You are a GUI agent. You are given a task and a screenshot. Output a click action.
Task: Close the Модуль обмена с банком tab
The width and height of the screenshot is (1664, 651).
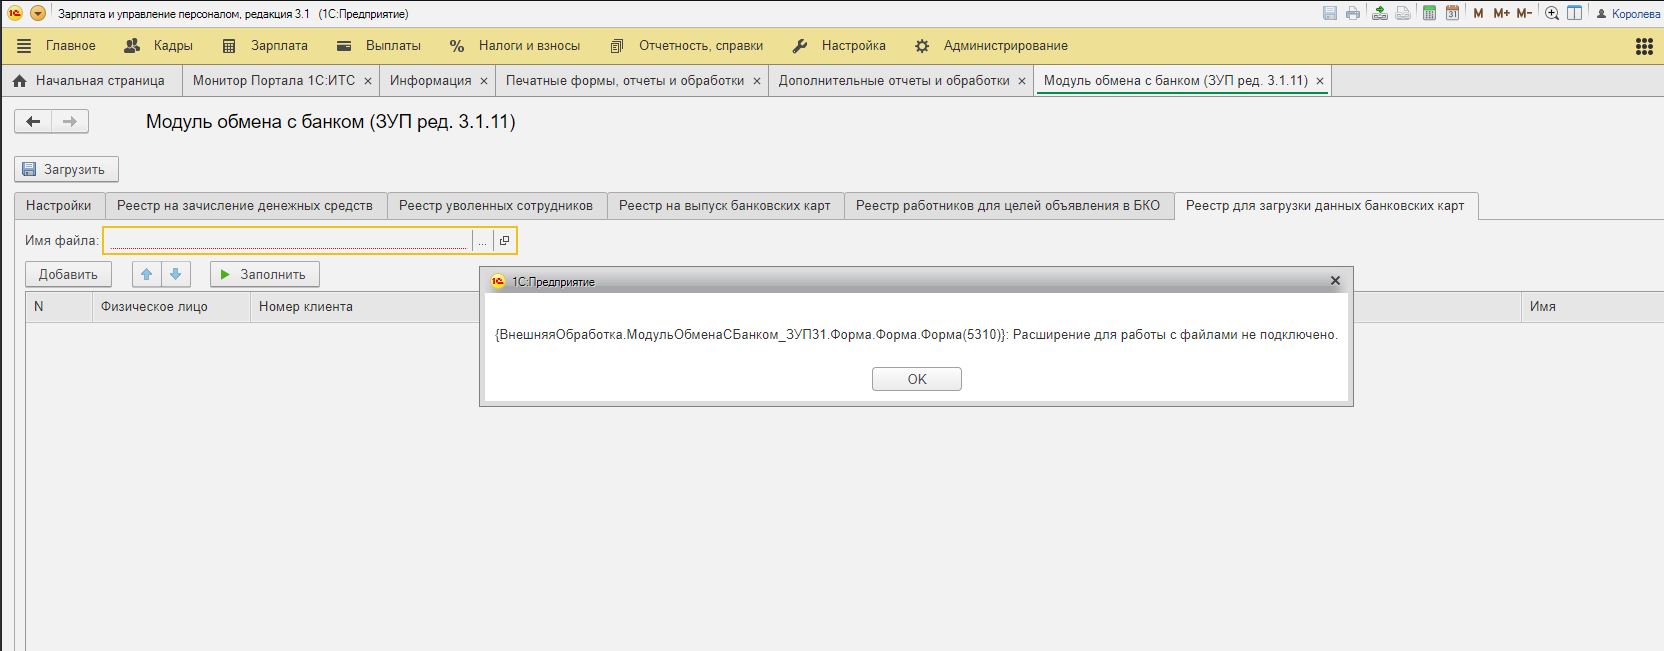point(1320,81)
